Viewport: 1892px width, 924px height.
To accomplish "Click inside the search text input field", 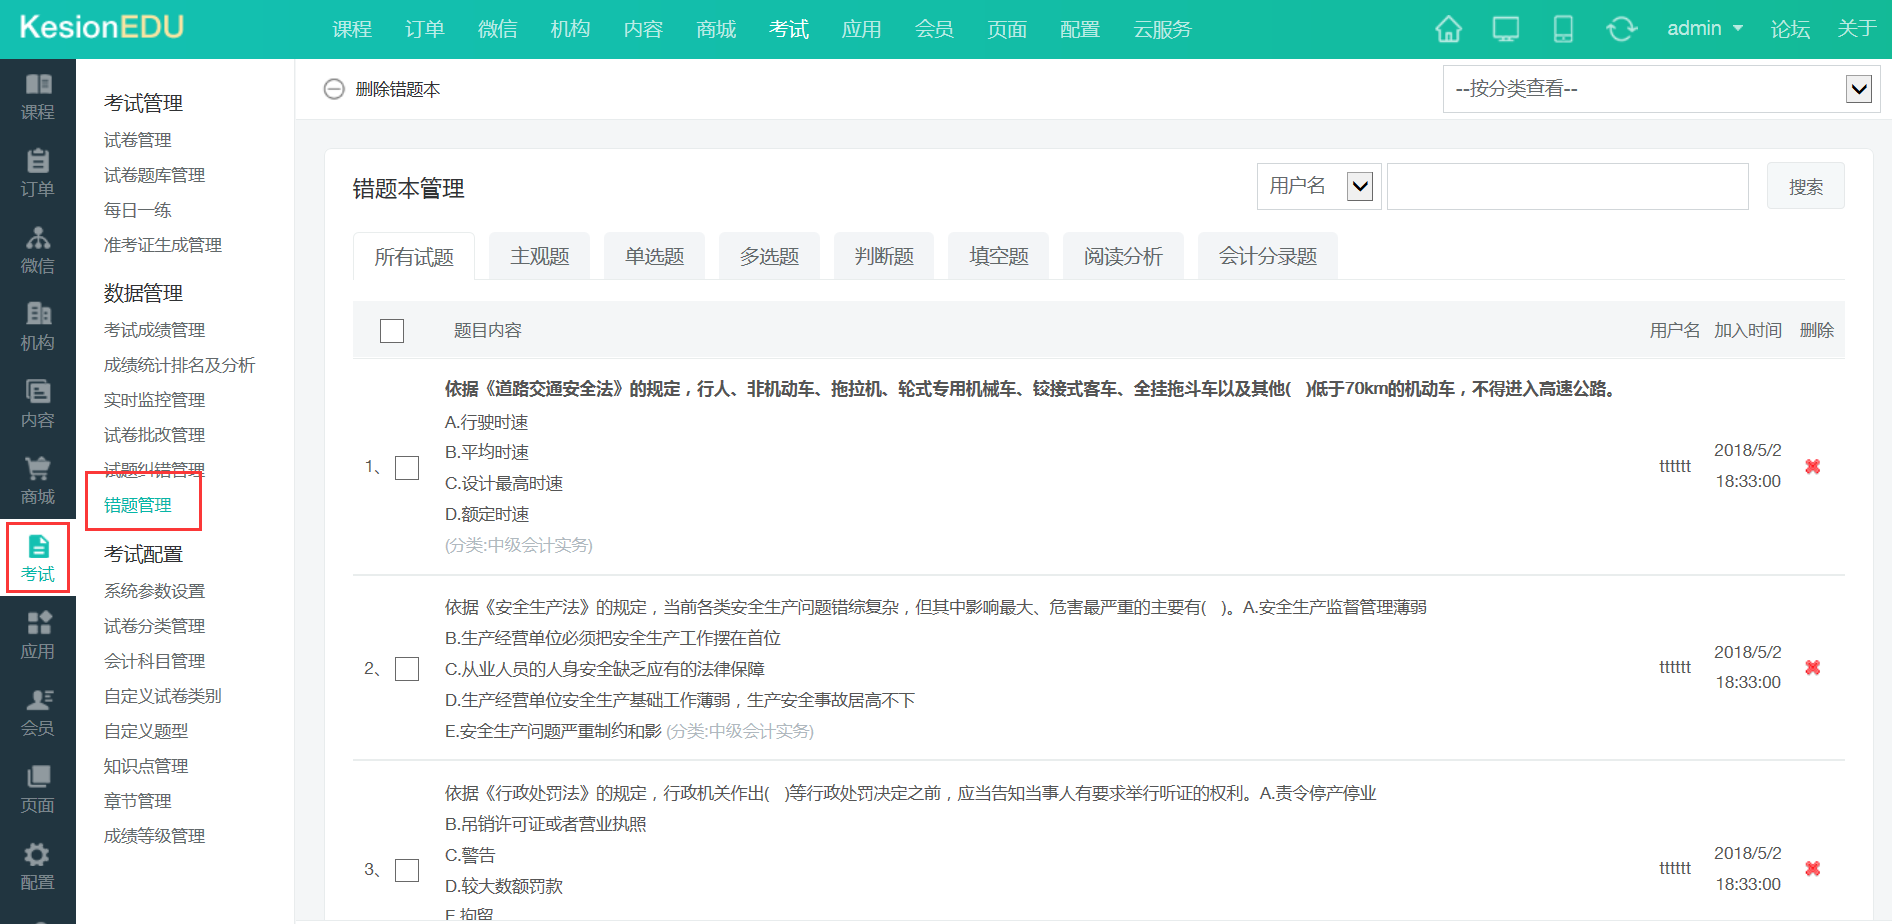I will point(1566,186).
